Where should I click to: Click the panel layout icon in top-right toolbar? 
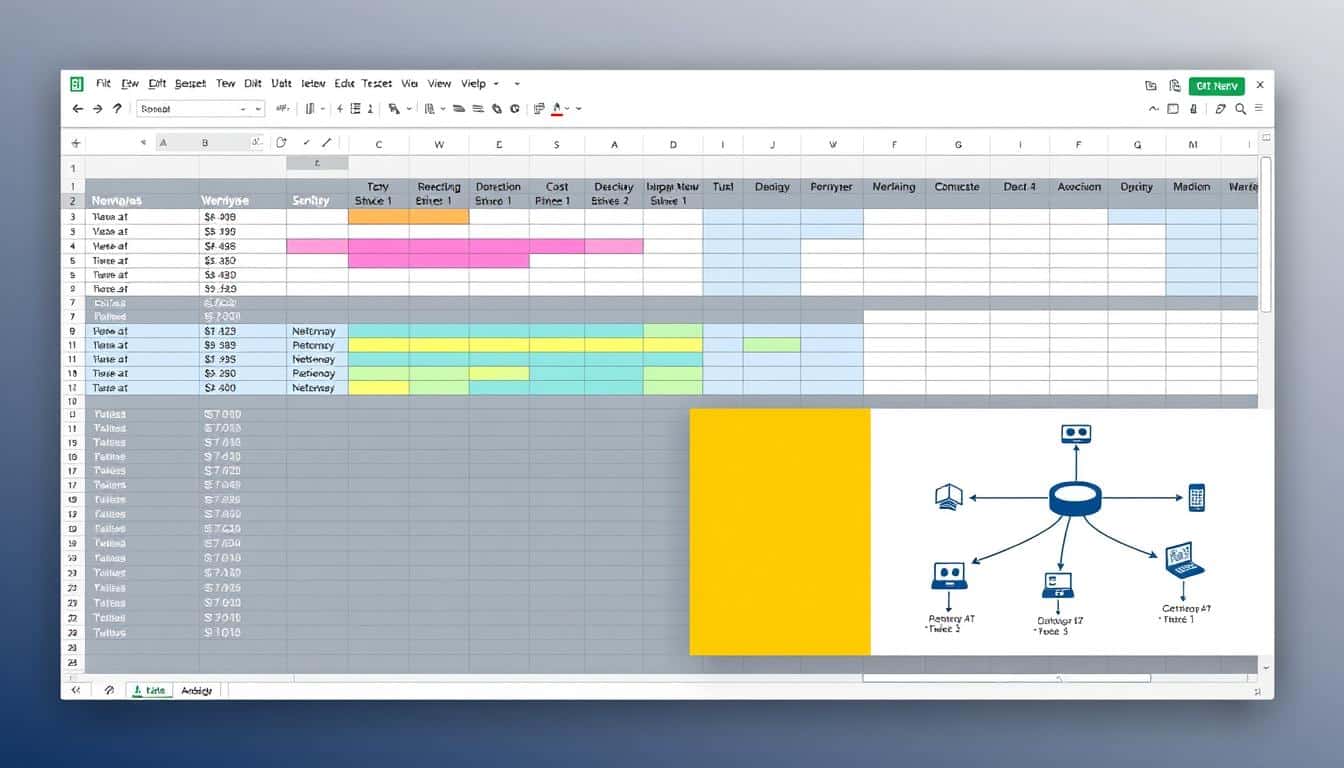(x=1174, y=109)
